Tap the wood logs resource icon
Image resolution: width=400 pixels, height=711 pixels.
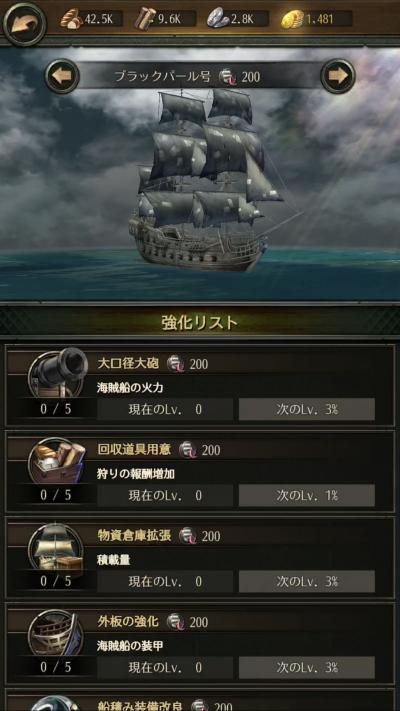point(145,19)
